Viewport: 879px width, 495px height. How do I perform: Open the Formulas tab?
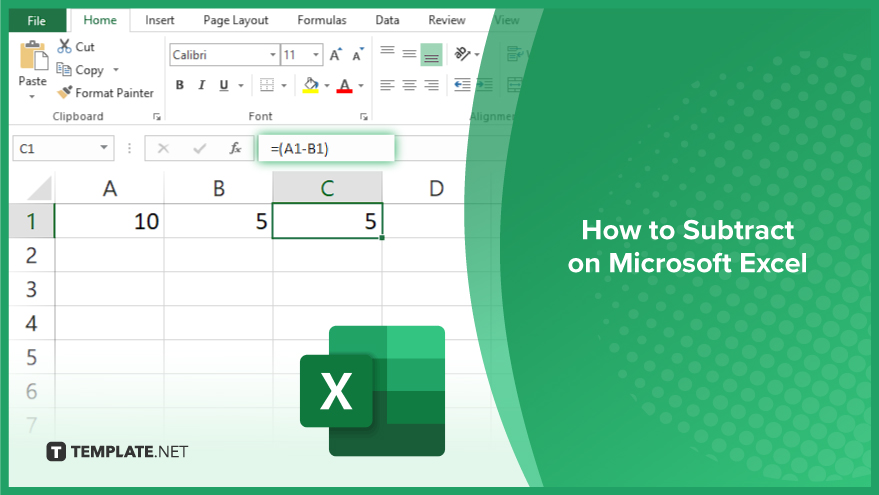(322, 20)
